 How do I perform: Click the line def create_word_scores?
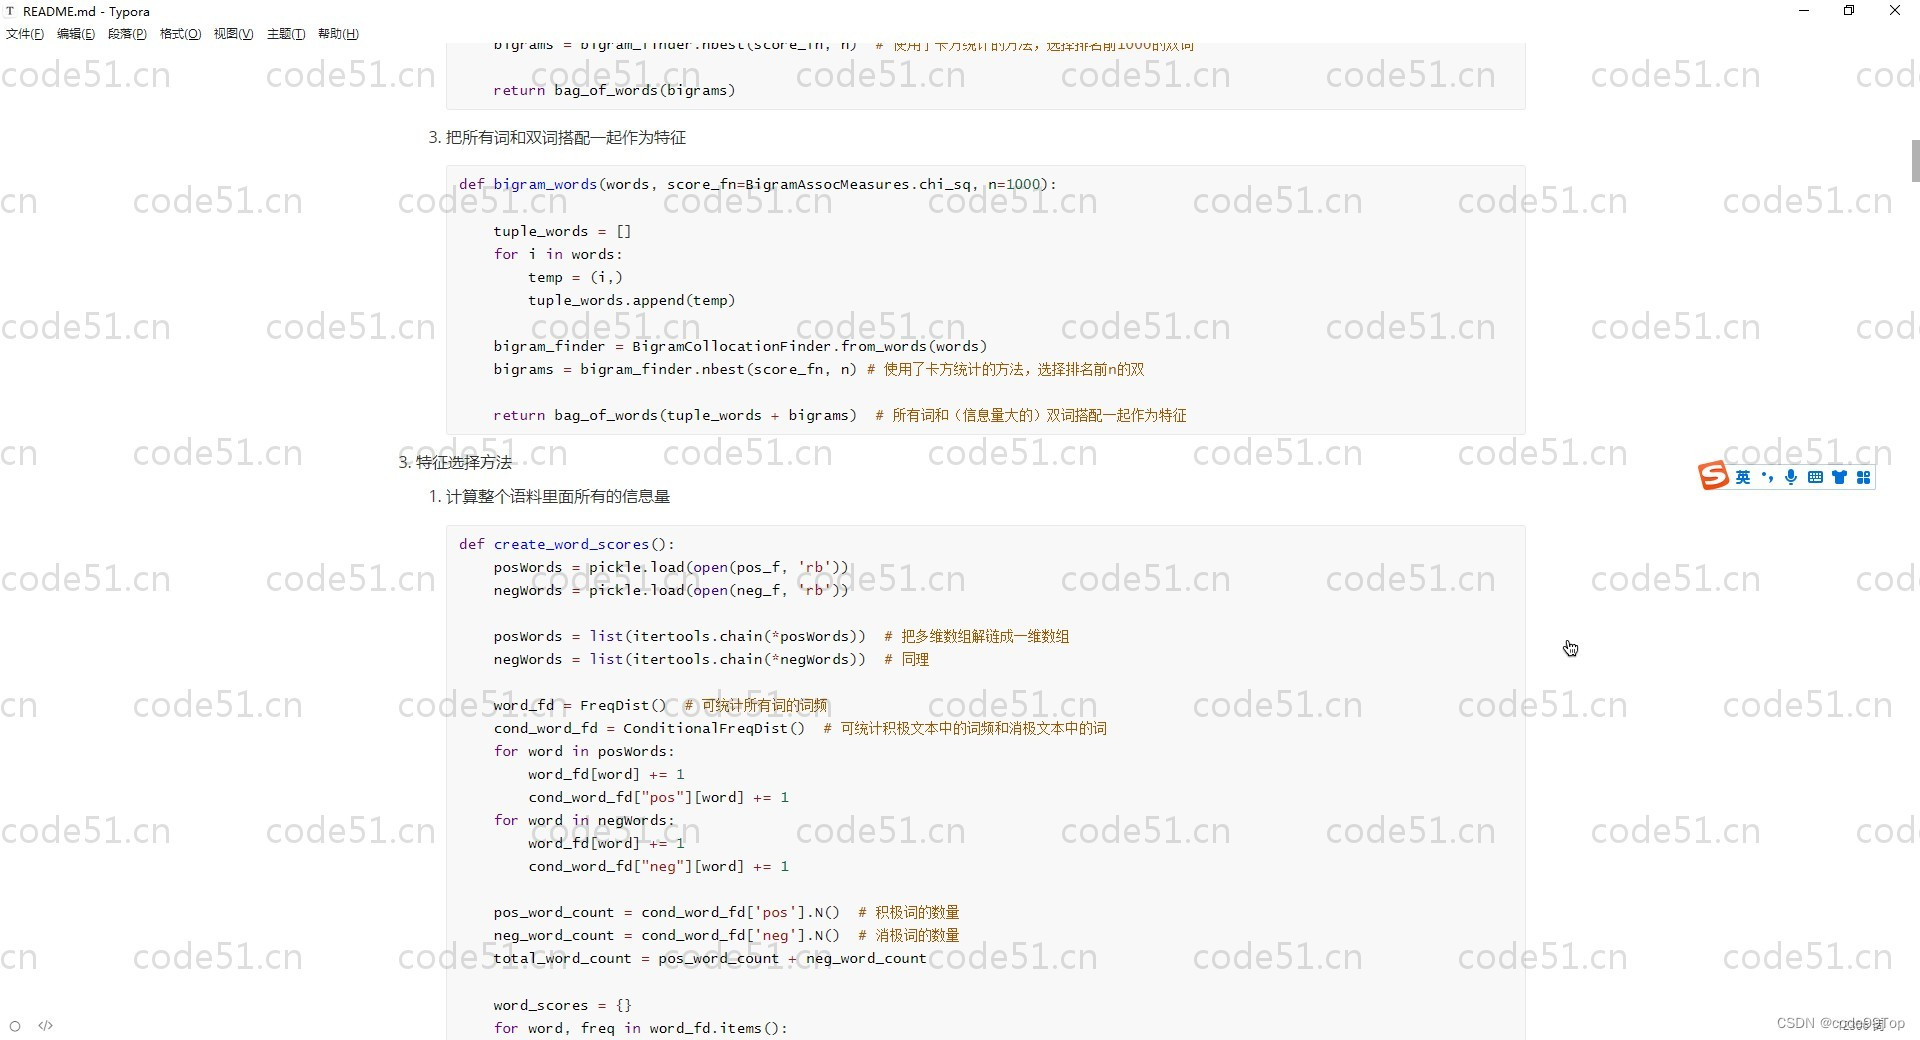567,544
